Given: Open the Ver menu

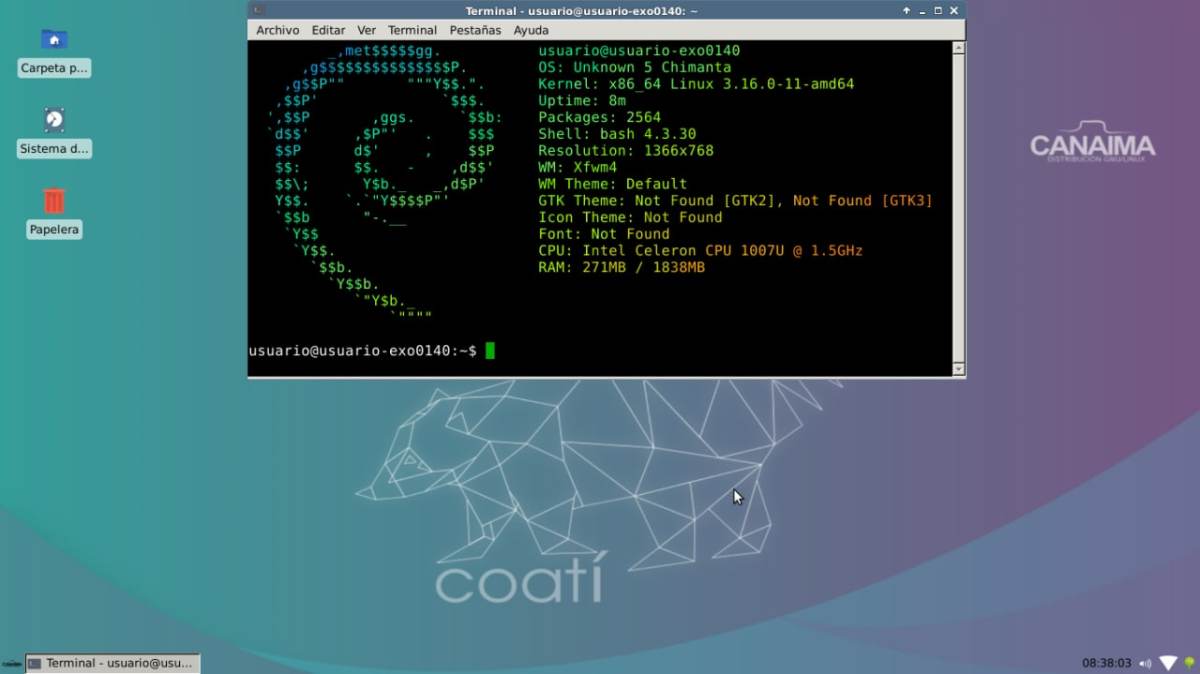Looking at the screenshot, I should pos(367,31).
